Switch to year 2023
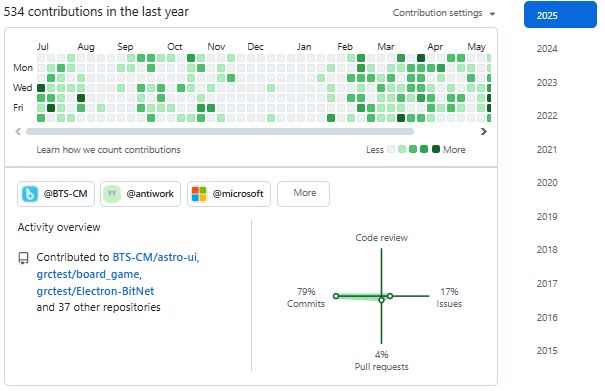Screen dimensions: 605x391 tap(547, 83)
